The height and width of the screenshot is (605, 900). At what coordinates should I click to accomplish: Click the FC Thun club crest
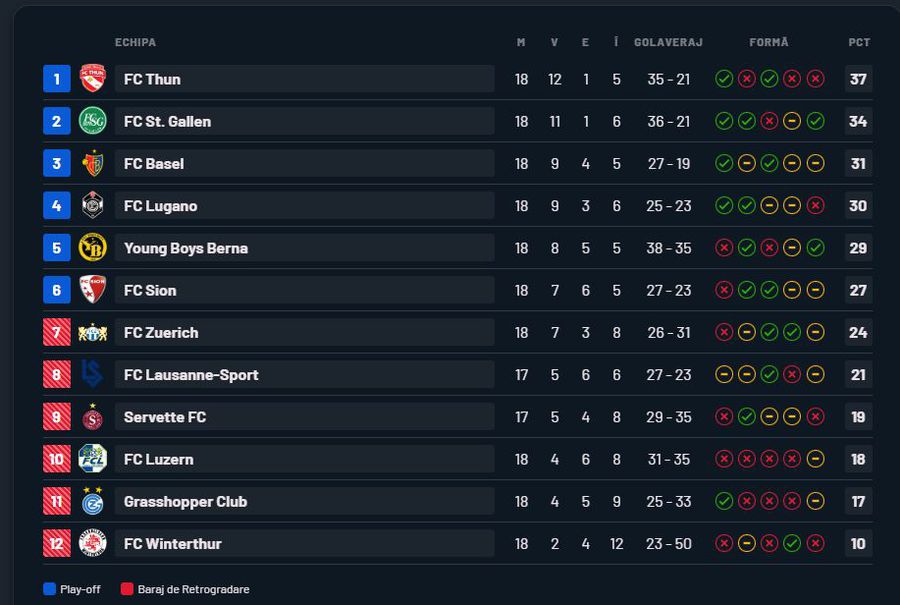92,79
